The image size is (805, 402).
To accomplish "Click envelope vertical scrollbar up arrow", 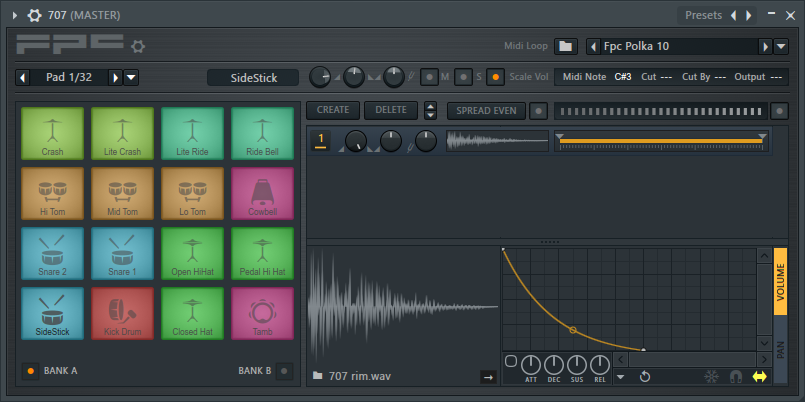I will point(764,255).
